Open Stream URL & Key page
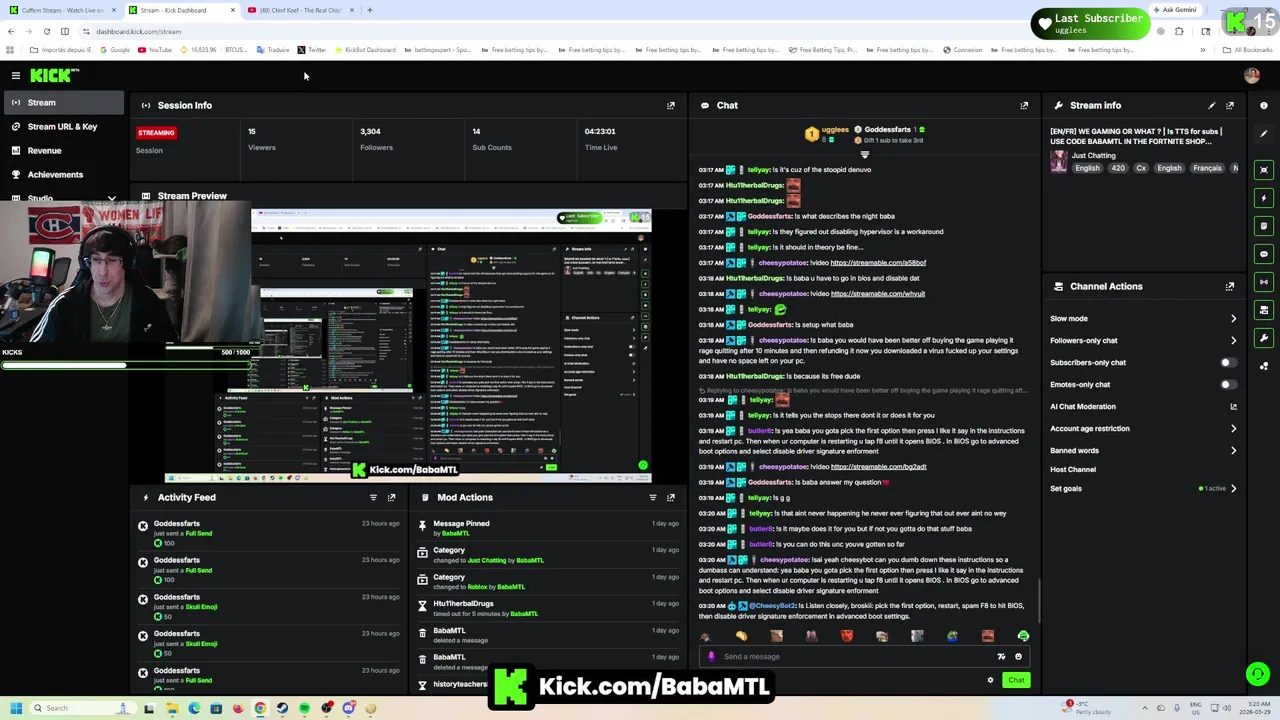1280x720 pixels. [62, 127]
